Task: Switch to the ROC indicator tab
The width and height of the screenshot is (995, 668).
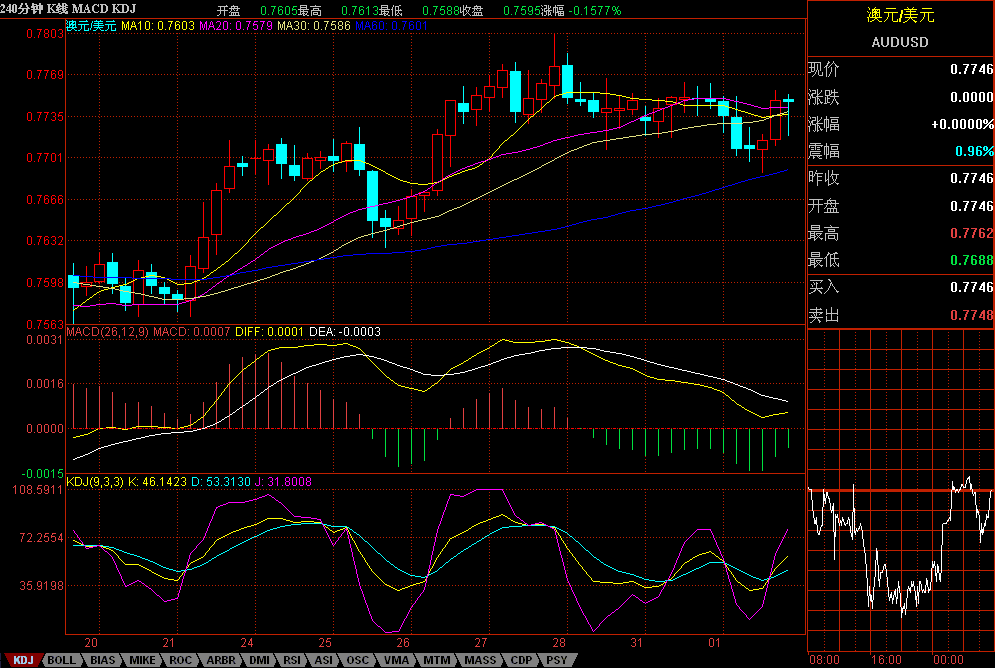Action: (x=180, y=660)
